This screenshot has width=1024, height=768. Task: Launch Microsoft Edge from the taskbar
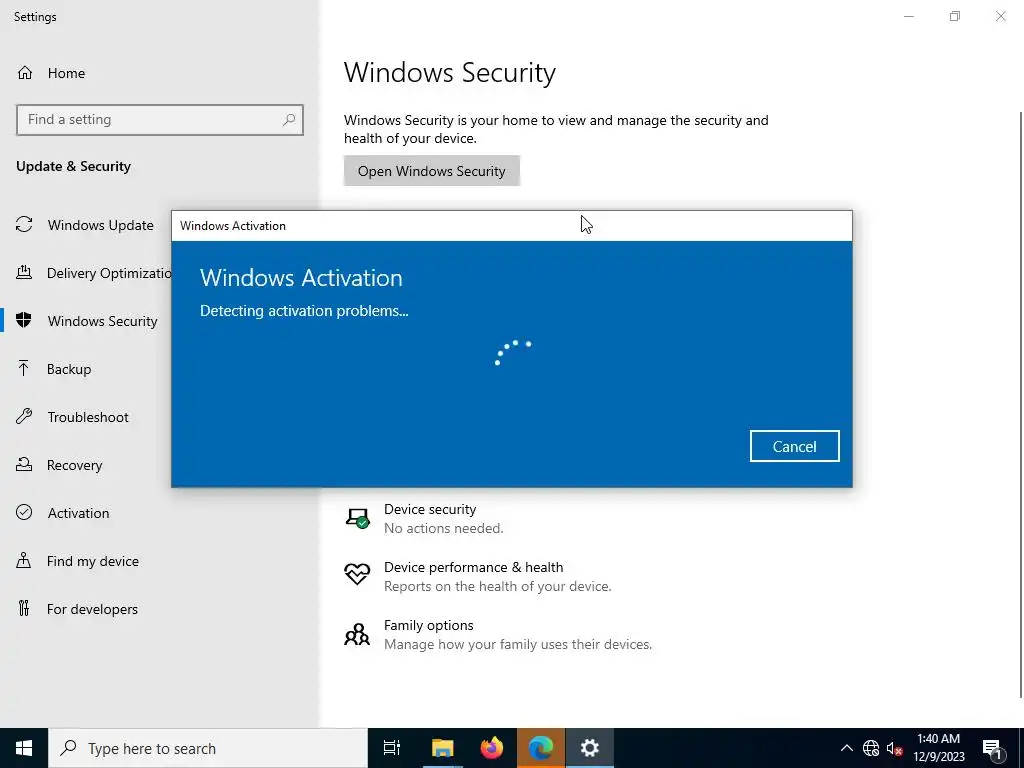pyautogui.click(x=541, y=748)
